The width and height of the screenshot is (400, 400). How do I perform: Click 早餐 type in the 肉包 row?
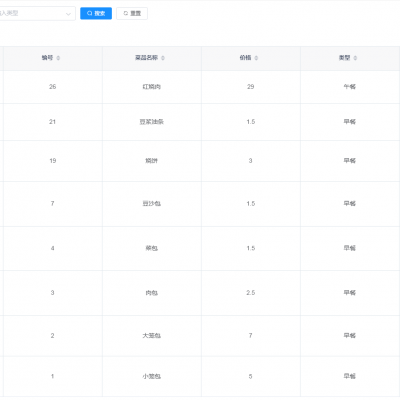pyautogui.click(x=350, y=293)
